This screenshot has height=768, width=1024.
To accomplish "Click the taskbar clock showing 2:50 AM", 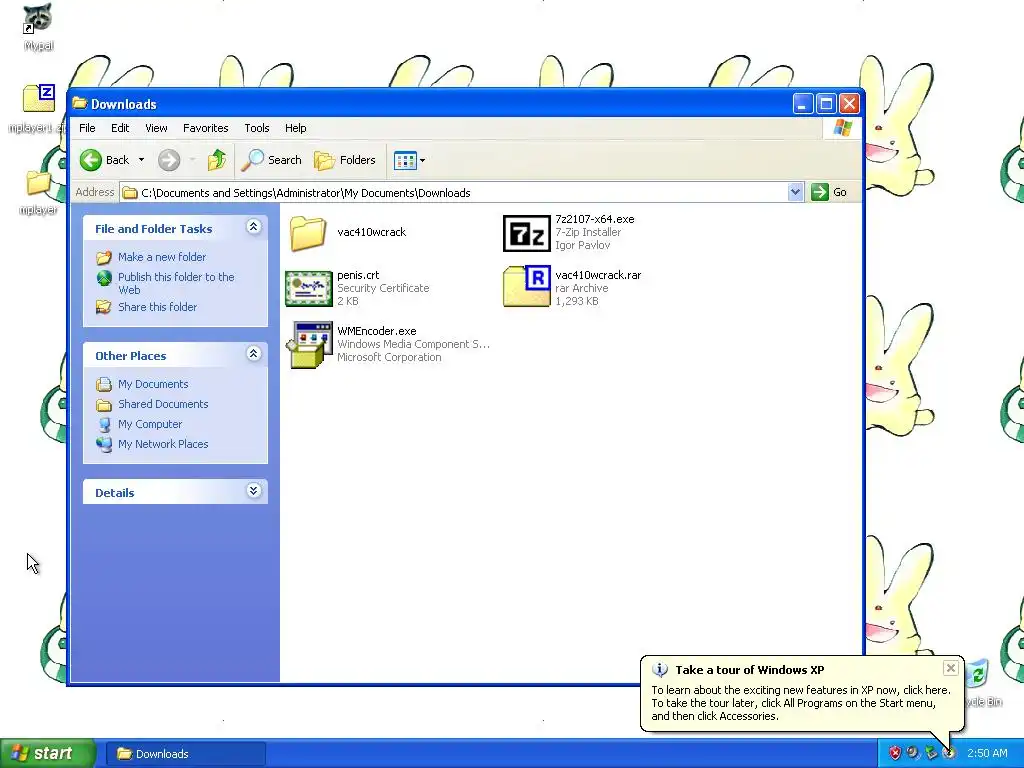I will coord(987,753).
